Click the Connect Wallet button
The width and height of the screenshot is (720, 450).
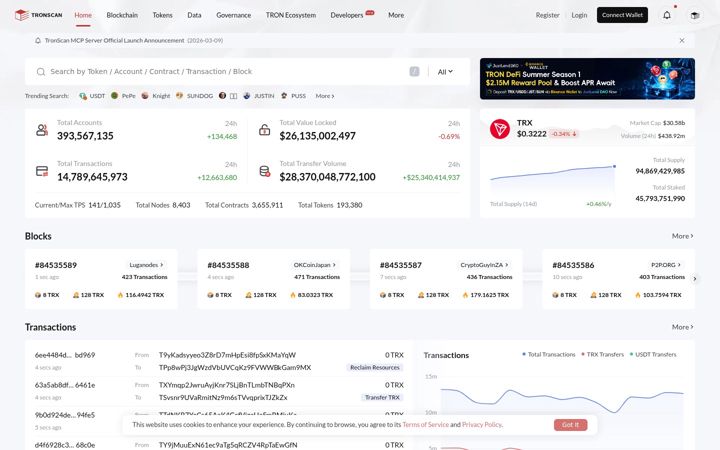[622, 15]
